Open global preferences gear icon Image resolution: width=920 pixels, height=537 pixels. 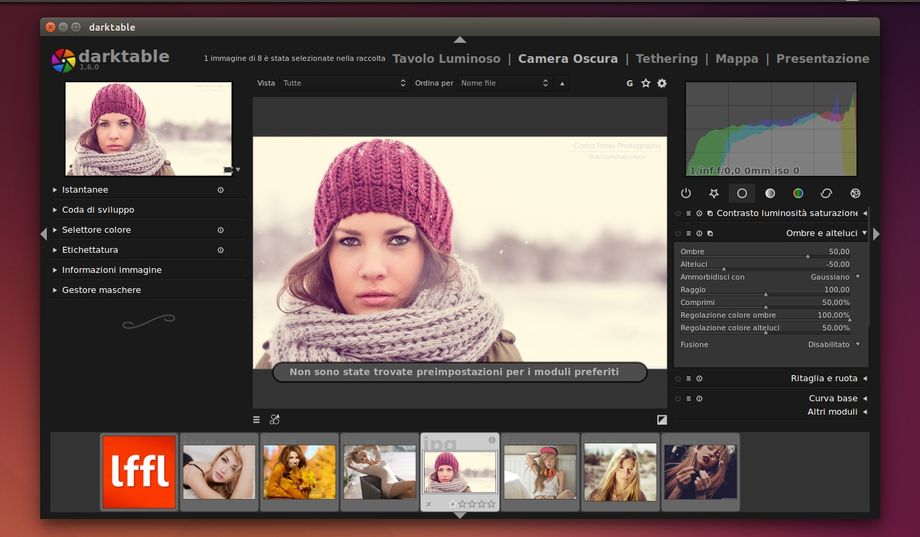(661, 83)
